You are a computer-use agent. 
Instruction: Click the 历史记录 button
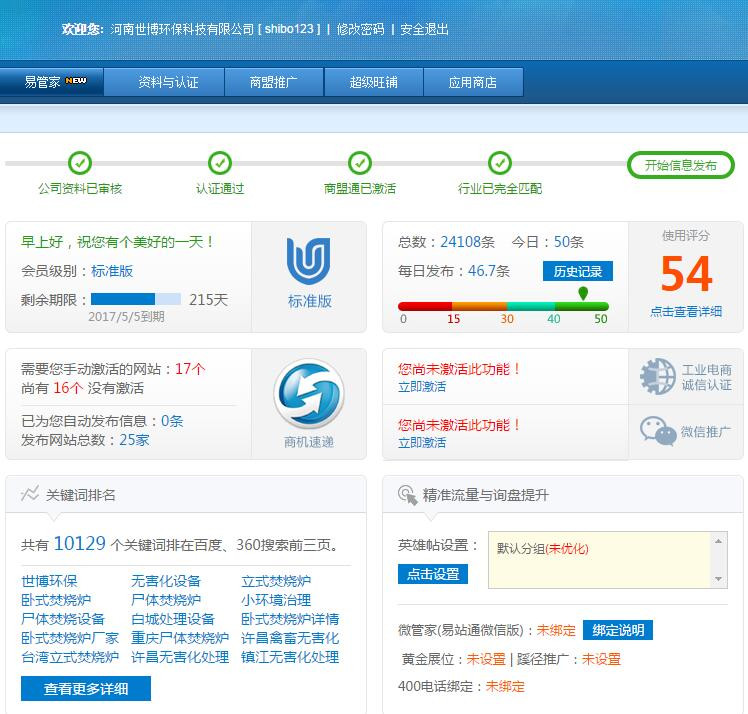point(578,271)
